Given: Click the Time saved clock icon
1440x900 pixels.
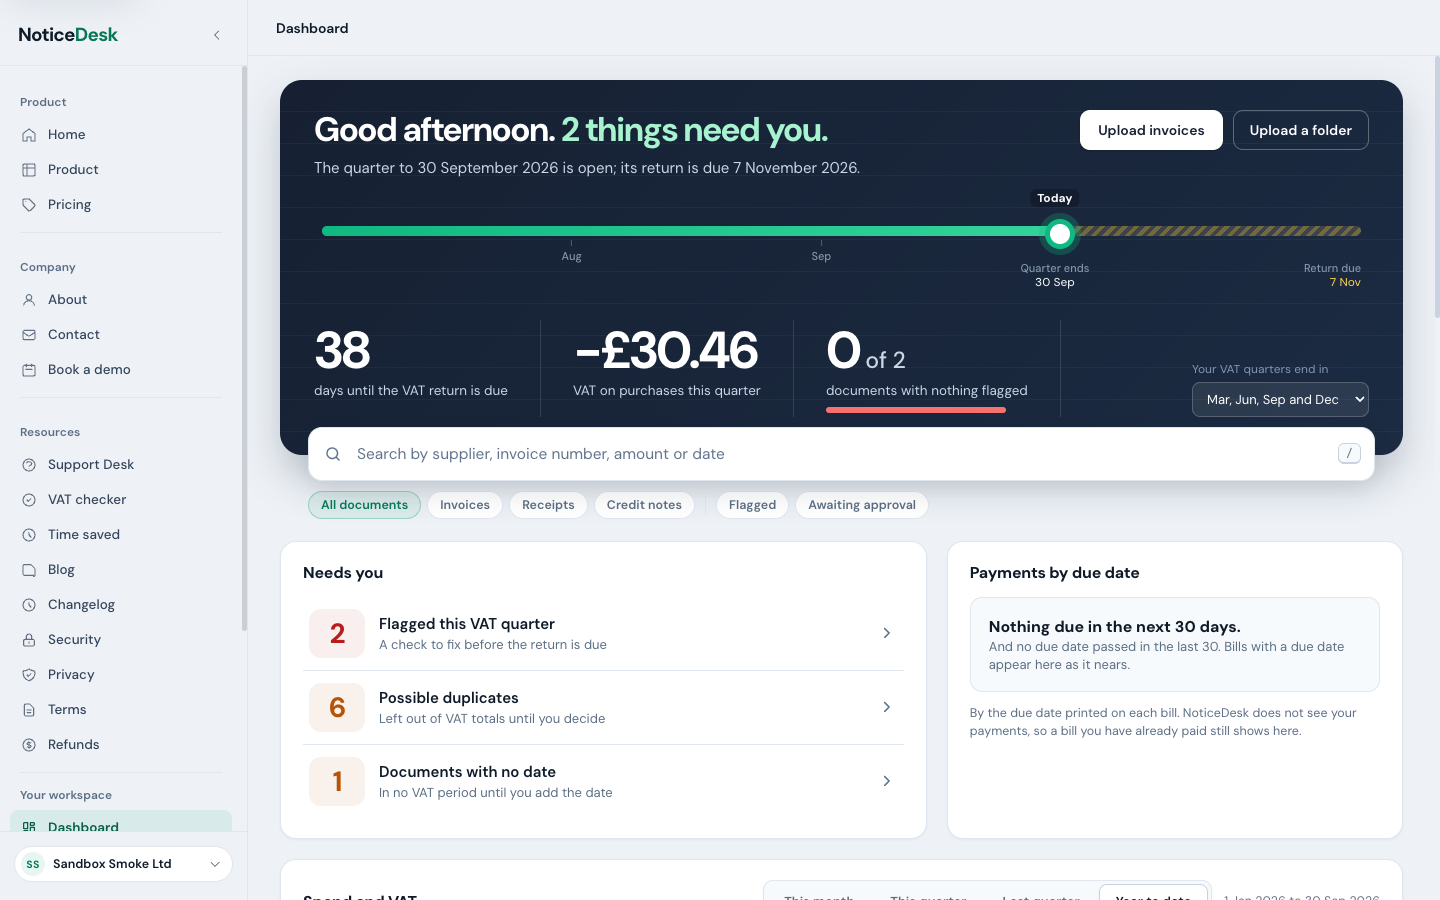Looking at the screenshot, I should [29, 535].
